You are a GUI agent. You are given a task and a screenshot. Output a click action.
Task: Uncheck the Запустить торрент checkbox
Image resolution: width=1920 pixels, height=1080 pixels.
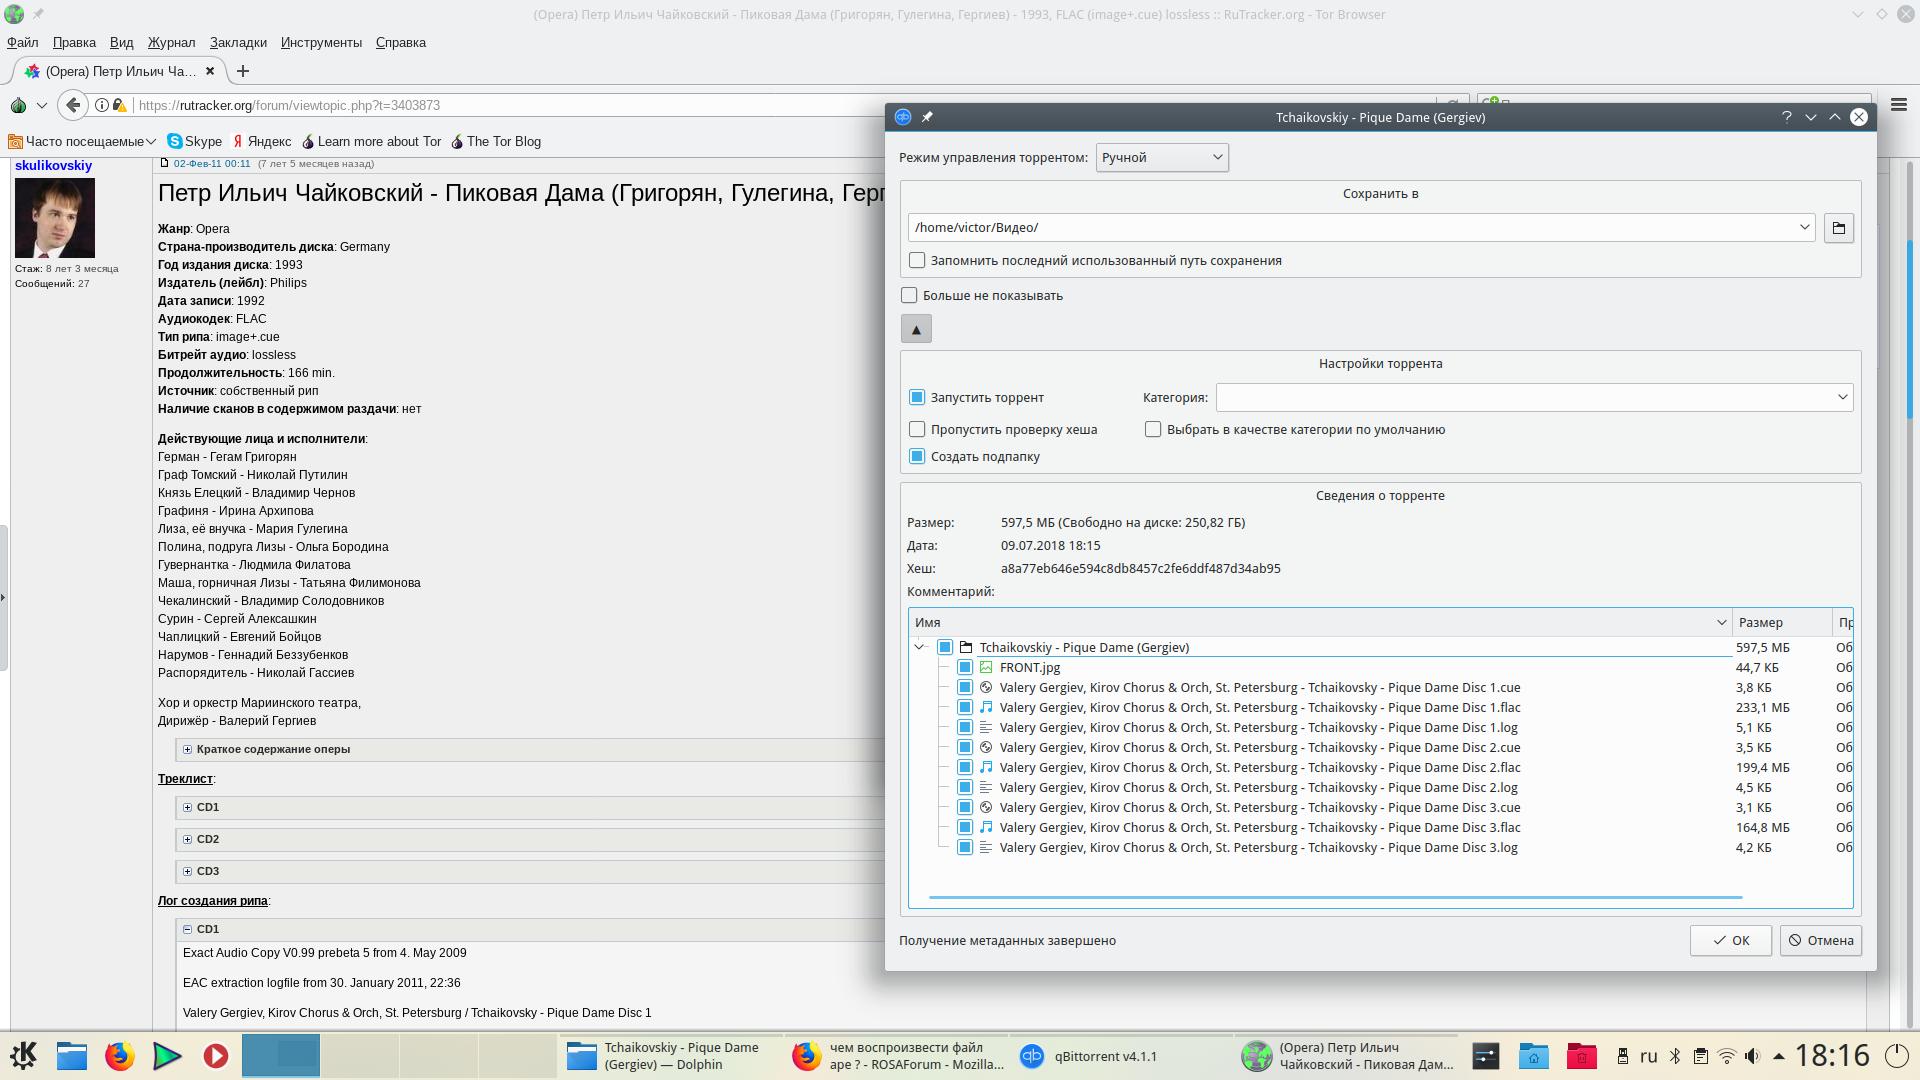tap(917, 397)
